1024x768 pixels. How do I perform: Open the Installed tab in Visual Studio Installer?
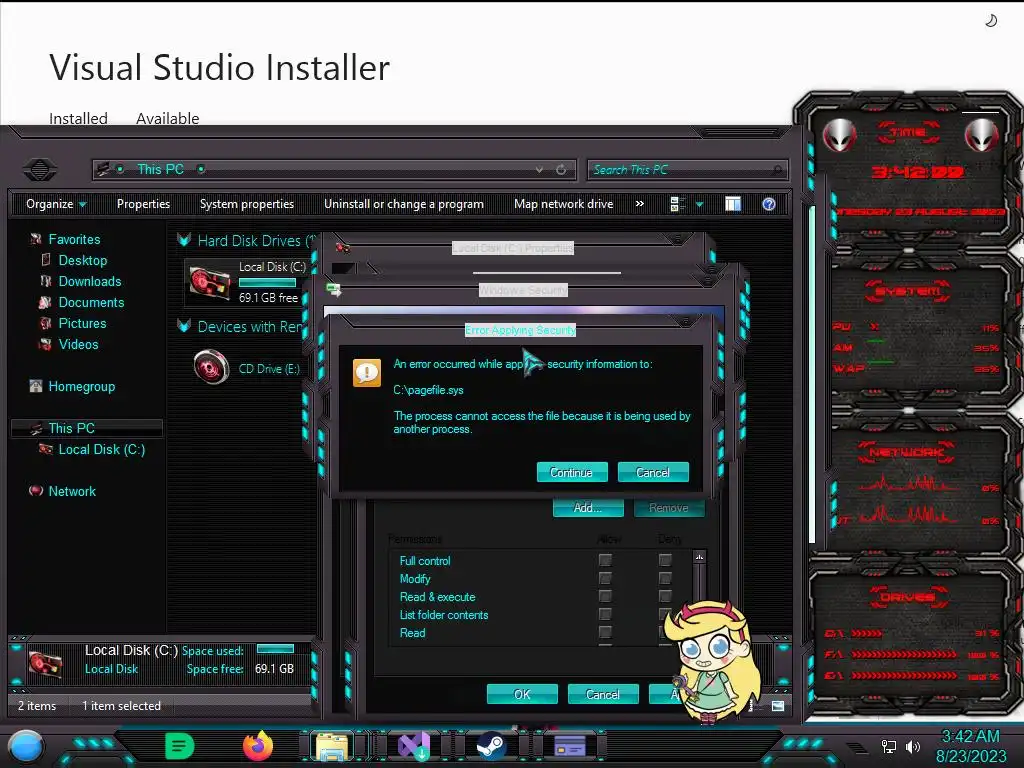coord(78,118)
